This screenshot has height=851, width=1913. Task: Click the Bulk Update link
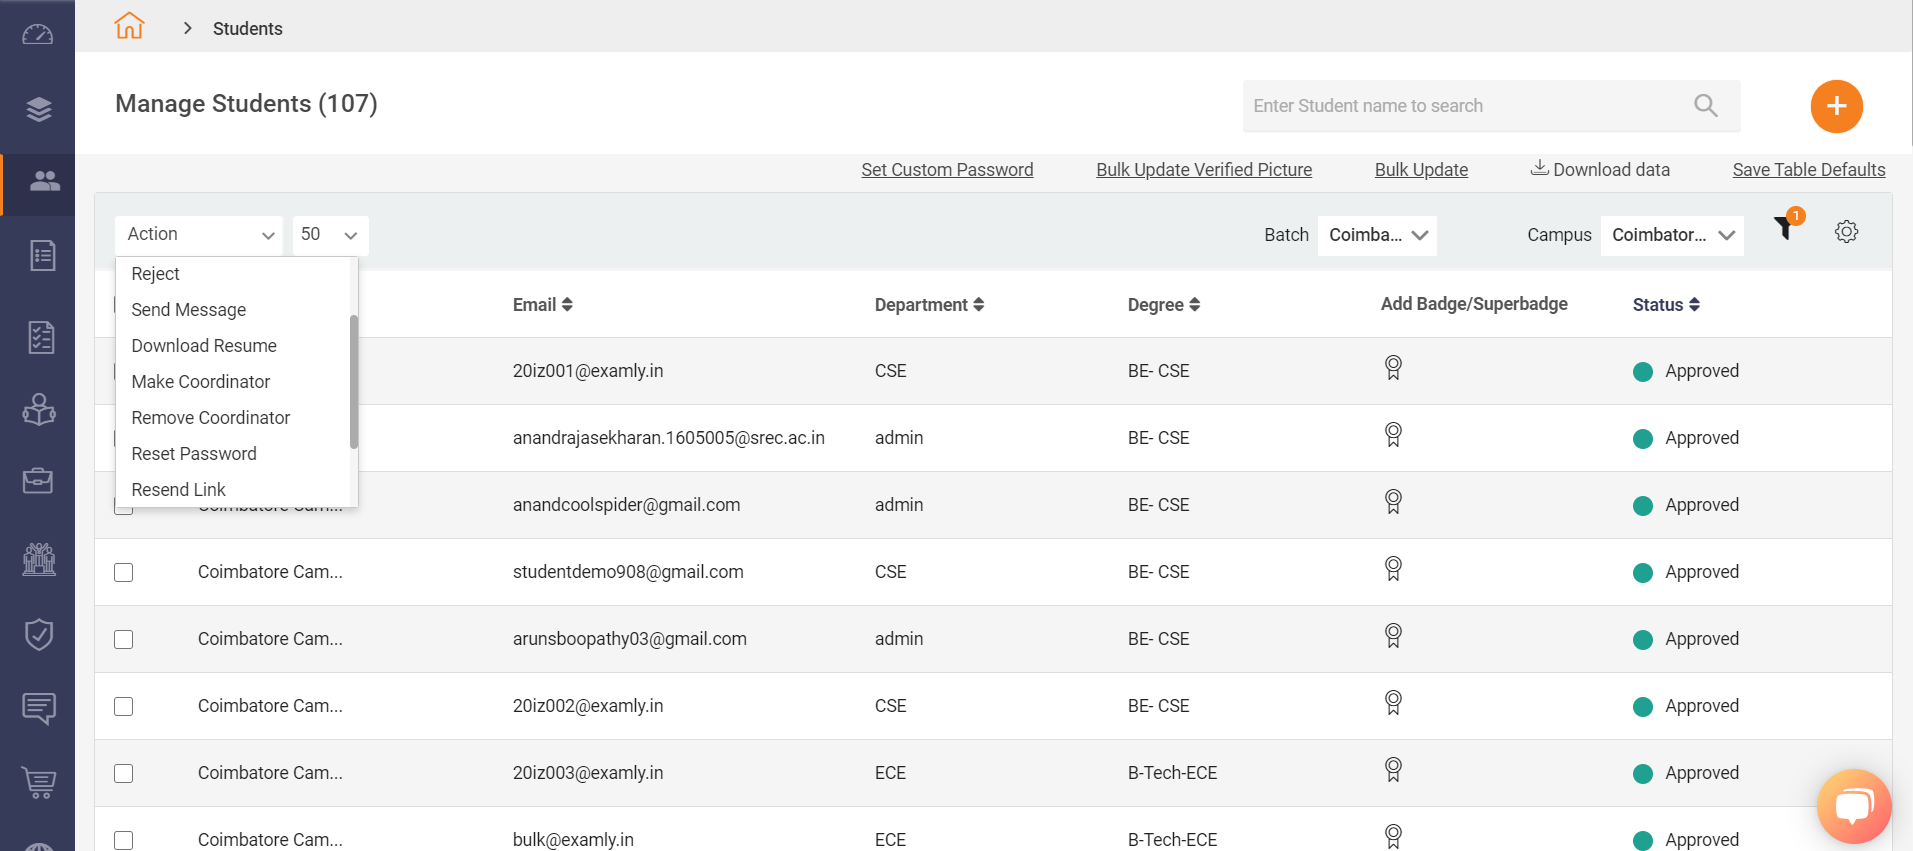click(1421, 170)
